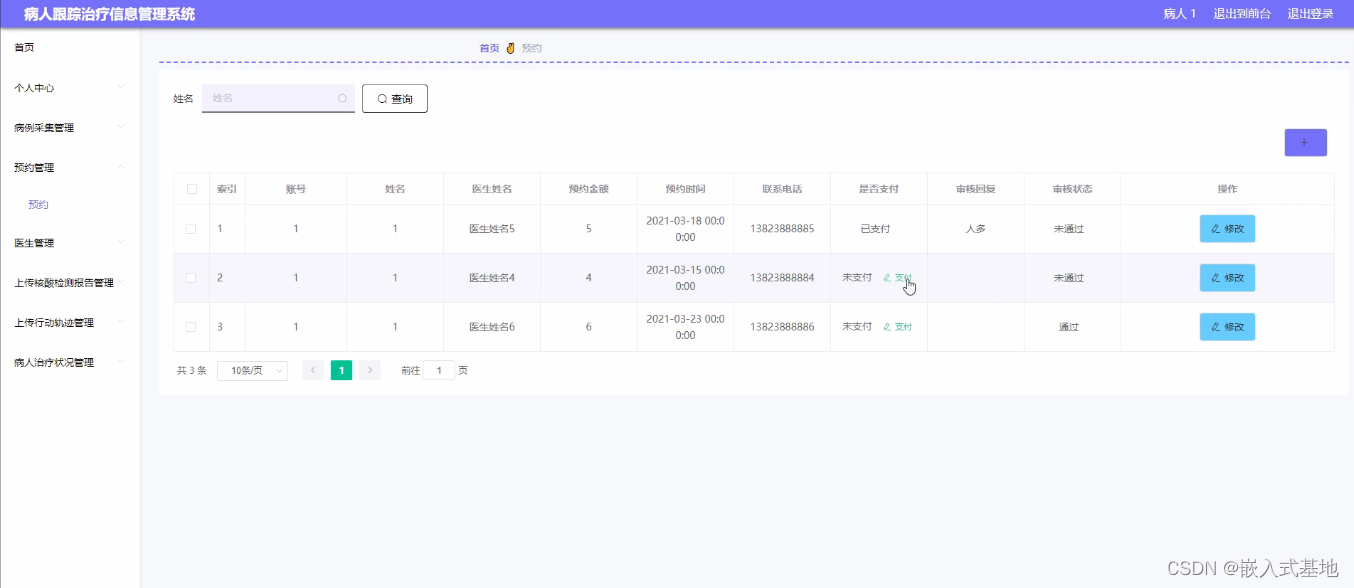Viewport: 1354px width, 588px height.
Task: Open the 首页 sidebar menu item
Action: click(x=25, y=48)
